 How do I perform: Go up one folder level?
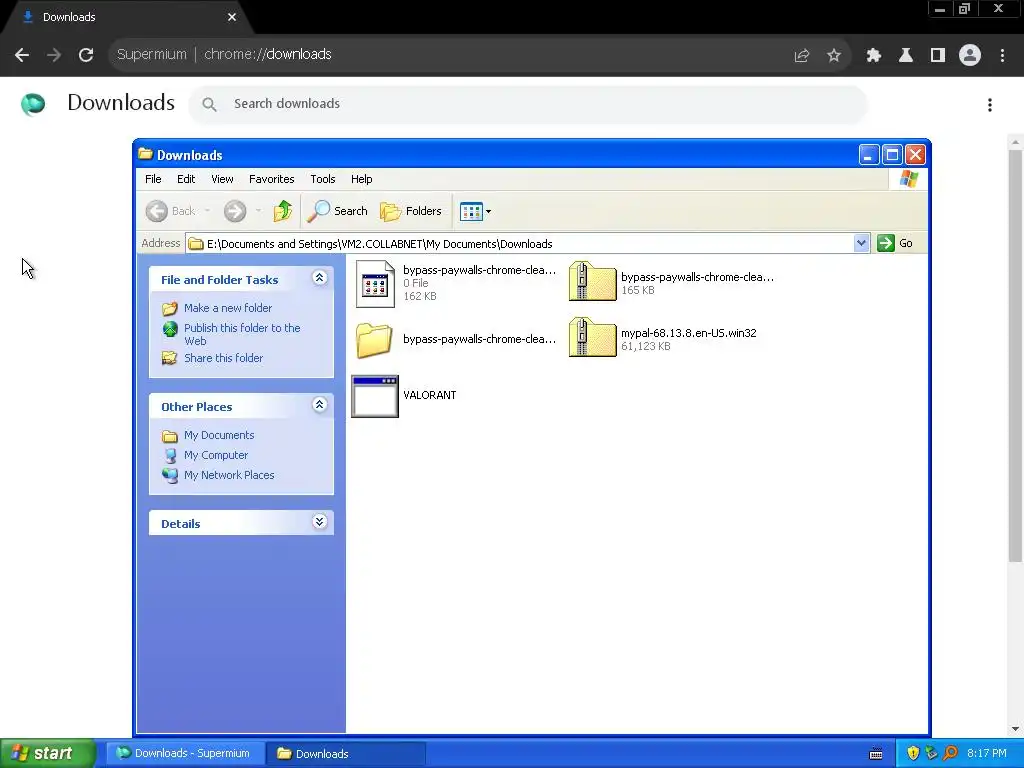(x=283, y=211)
